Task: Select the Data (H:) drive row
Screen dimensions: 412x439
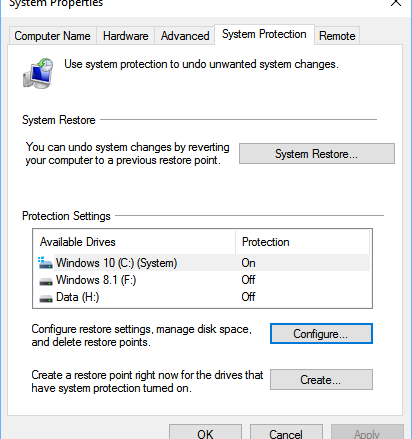Action: [203, 297]
